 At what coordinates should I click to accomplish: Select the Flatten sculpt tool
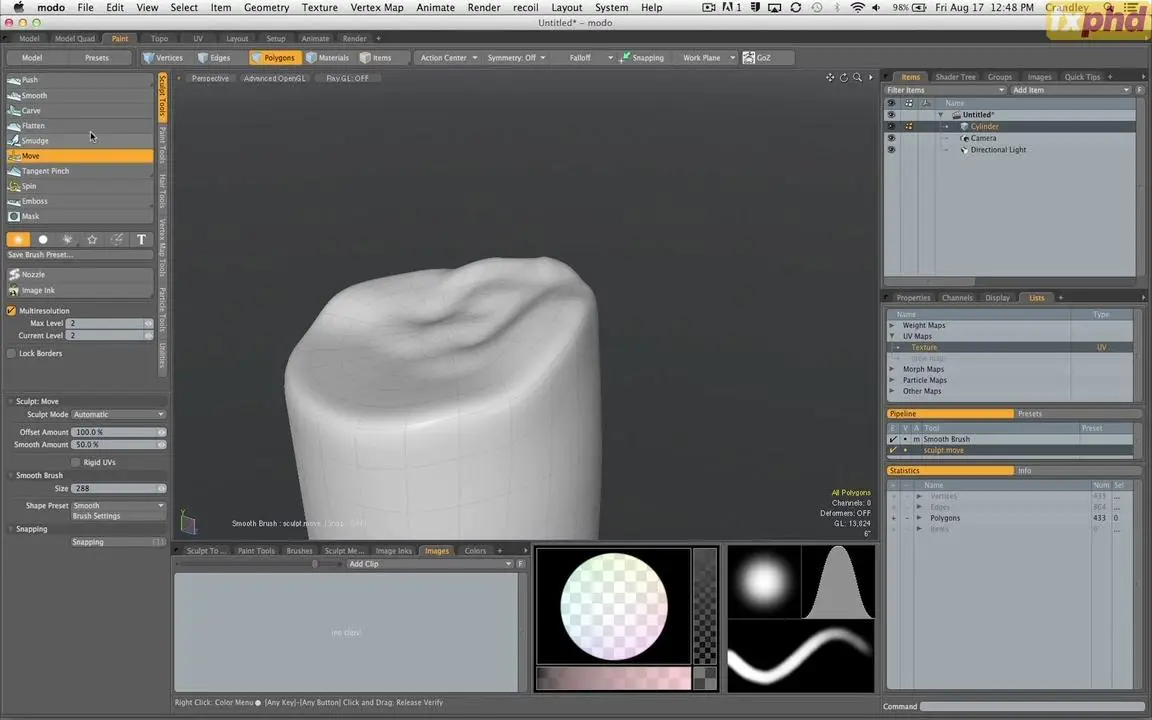pyautogui.click(x=79, y=126)
